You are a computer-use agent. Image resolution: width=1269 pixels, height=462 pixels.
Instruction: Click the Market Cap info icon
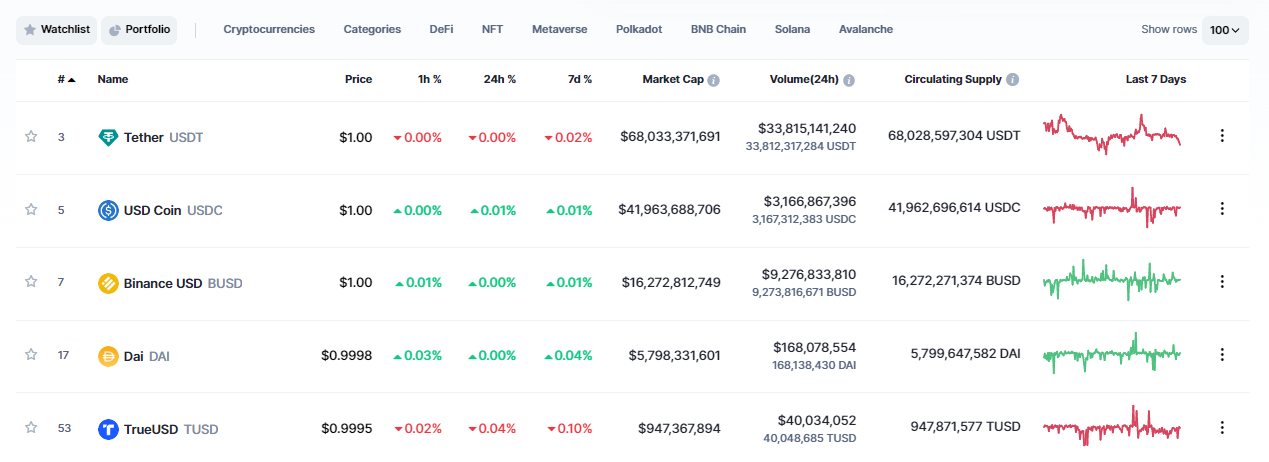pos(713,80)
